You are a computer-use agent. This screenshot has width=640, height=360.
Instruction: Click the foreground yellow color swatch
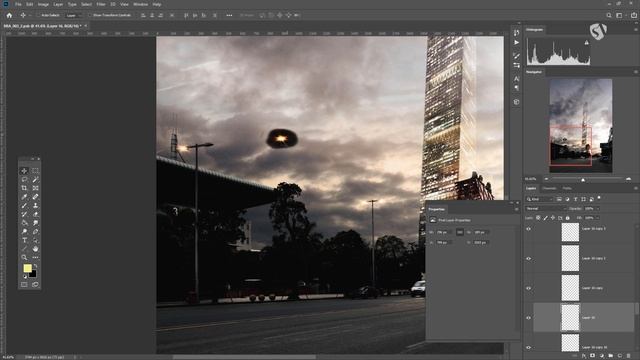pos(27,268)
